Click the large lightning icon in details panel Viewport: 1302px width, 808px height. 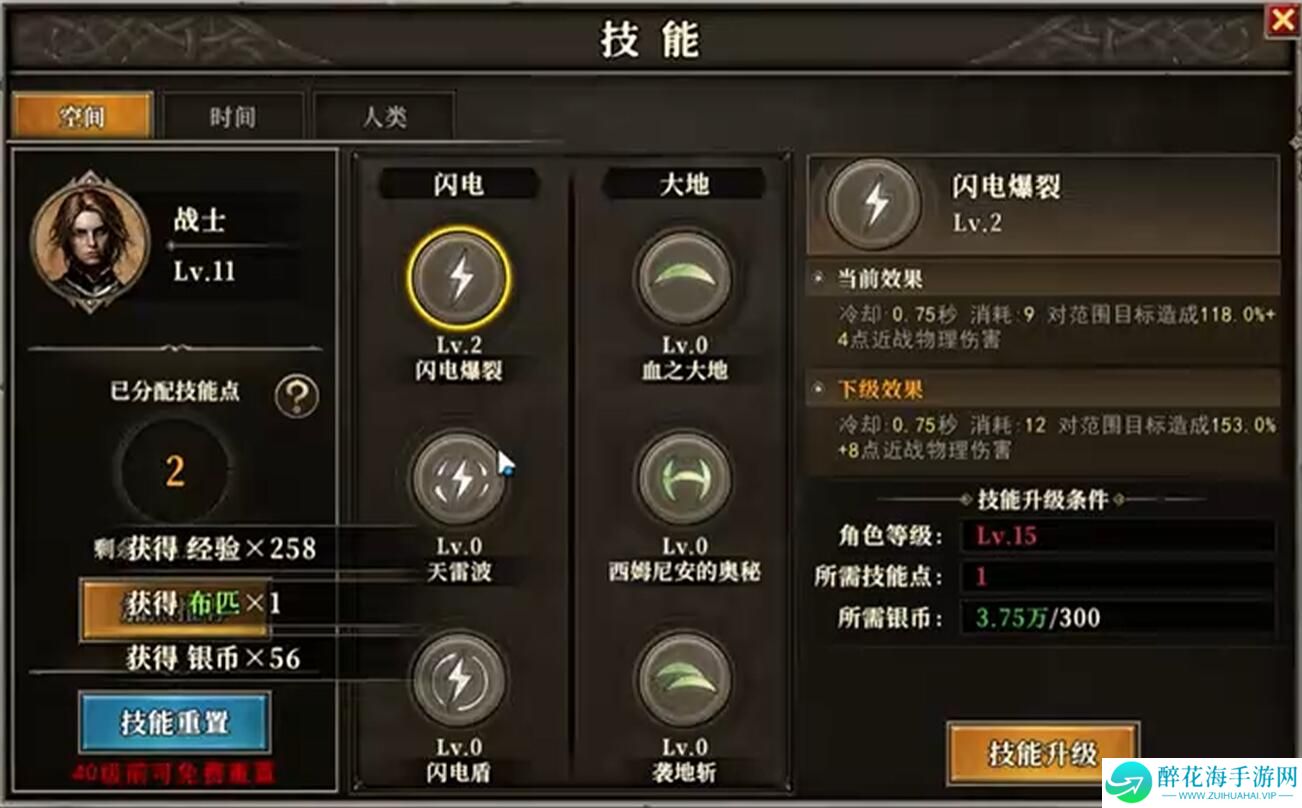877,203
